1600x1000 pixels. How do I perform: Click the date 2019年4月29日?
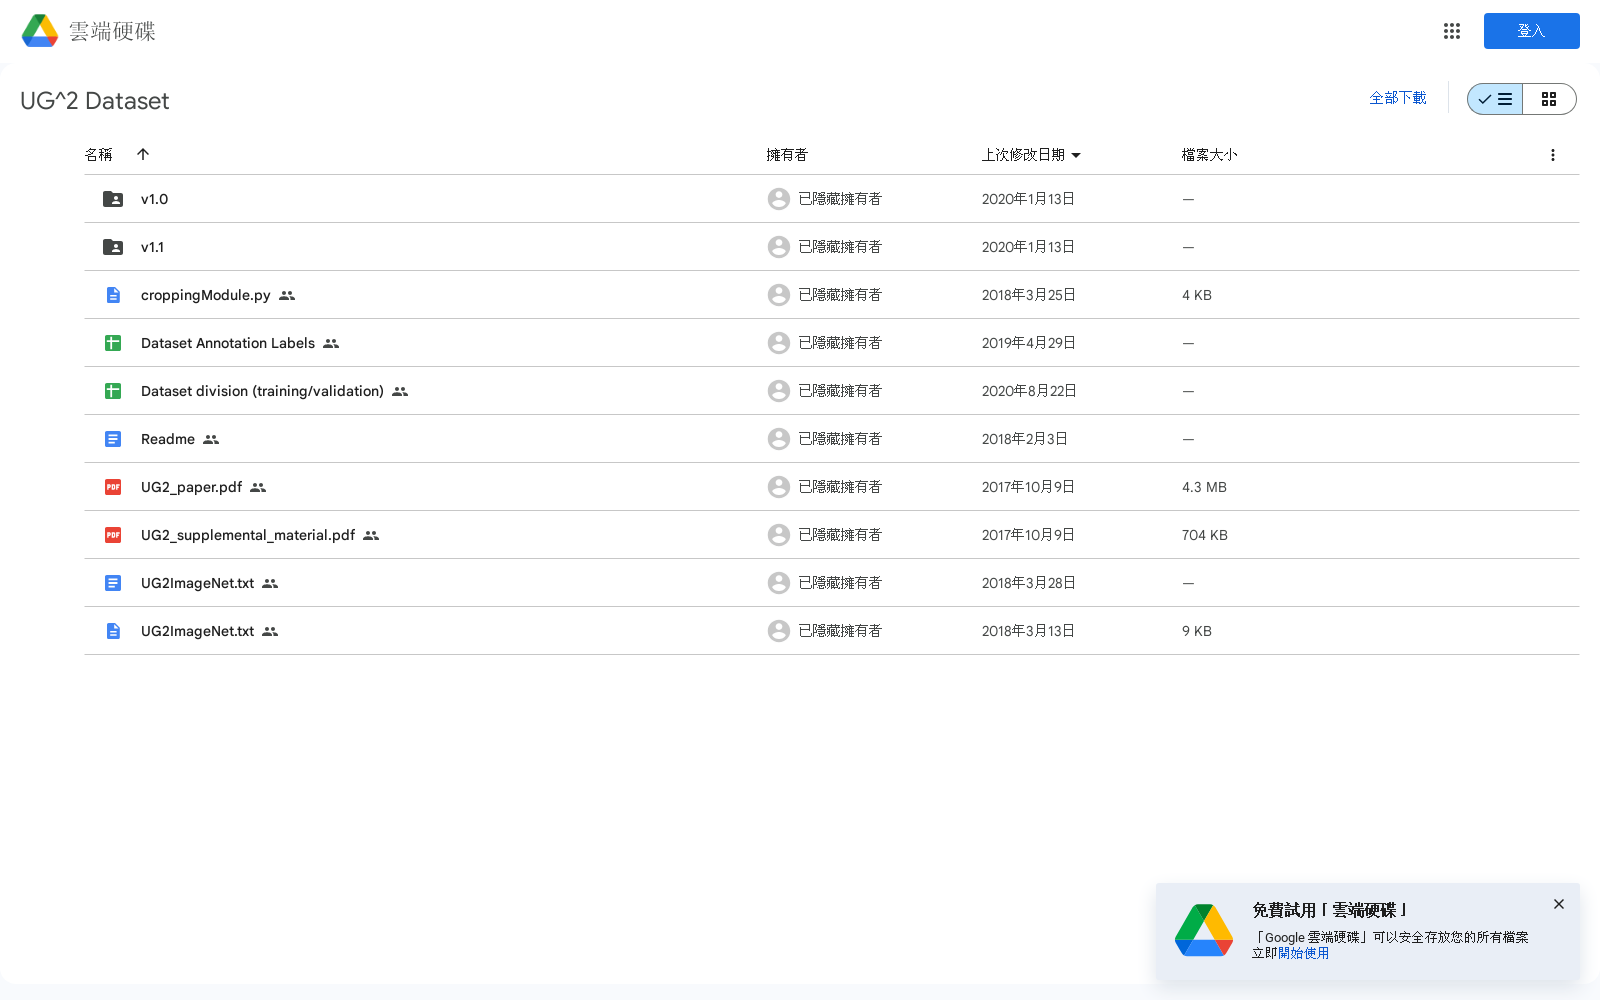pos(1028,343)
